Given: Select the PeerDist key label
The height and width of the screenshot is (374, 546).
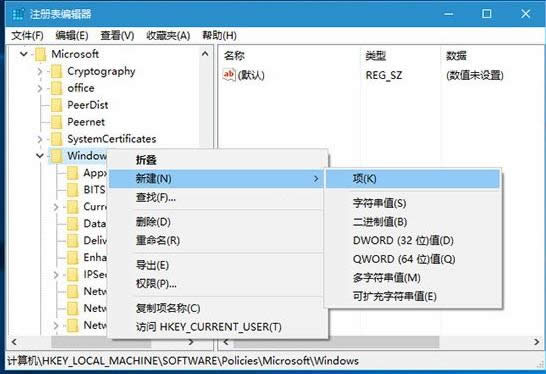Looking at the screenshot, I should click(88, 105).
